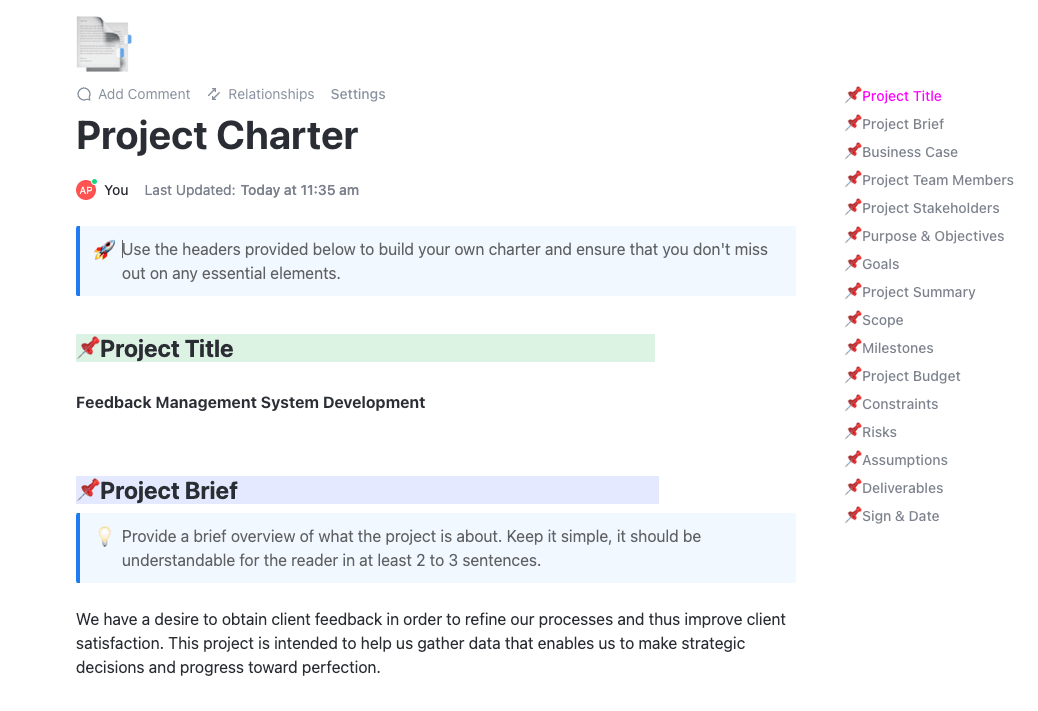Image resolution: width=1038 pixels, height=711 pixels.
Task: Click the Project Charter title field
Action: tap(217, 136)
